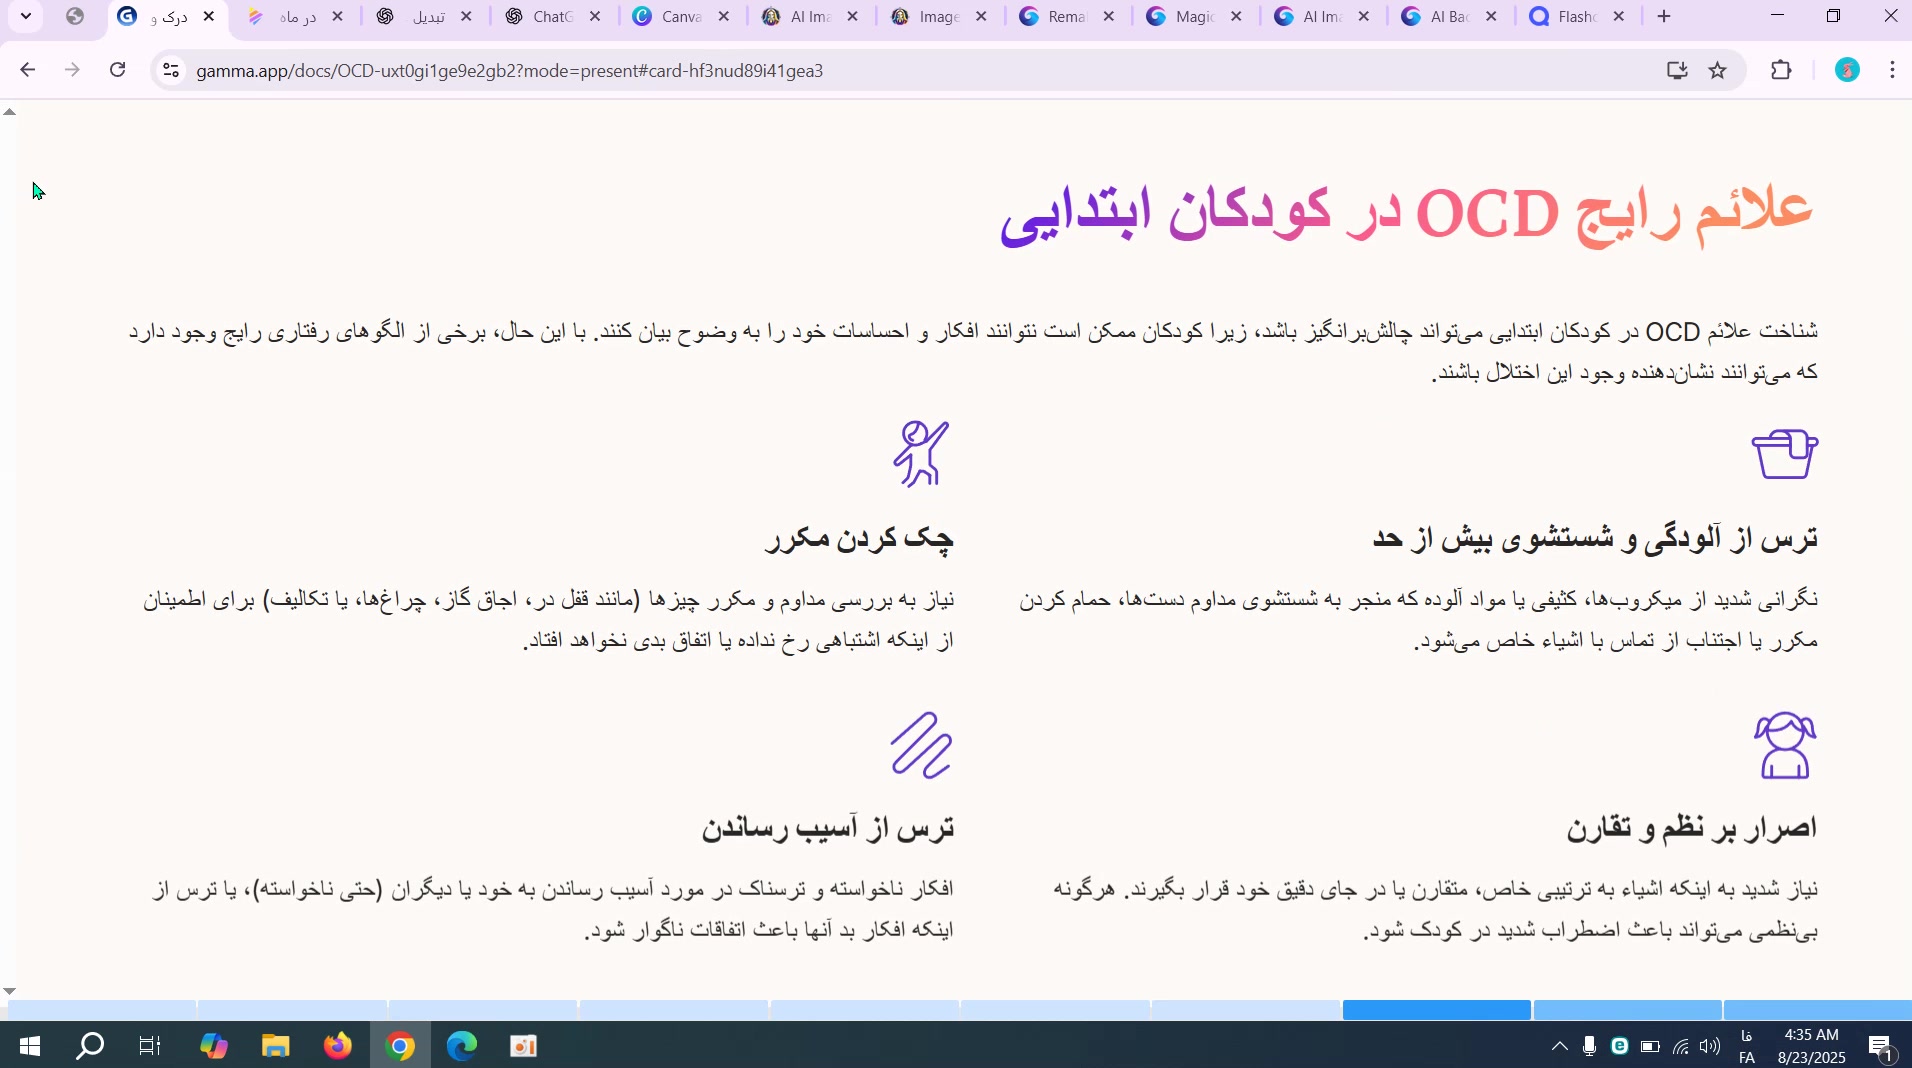Open Windows taskbar search
This screenshot has width=1912, height=1068.
tap(91, 1047)
